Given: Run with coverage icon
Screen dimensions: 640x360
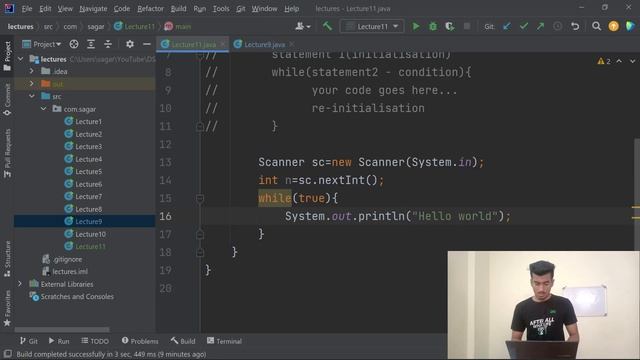Looking at the screenshot, I should pos(450,27).
